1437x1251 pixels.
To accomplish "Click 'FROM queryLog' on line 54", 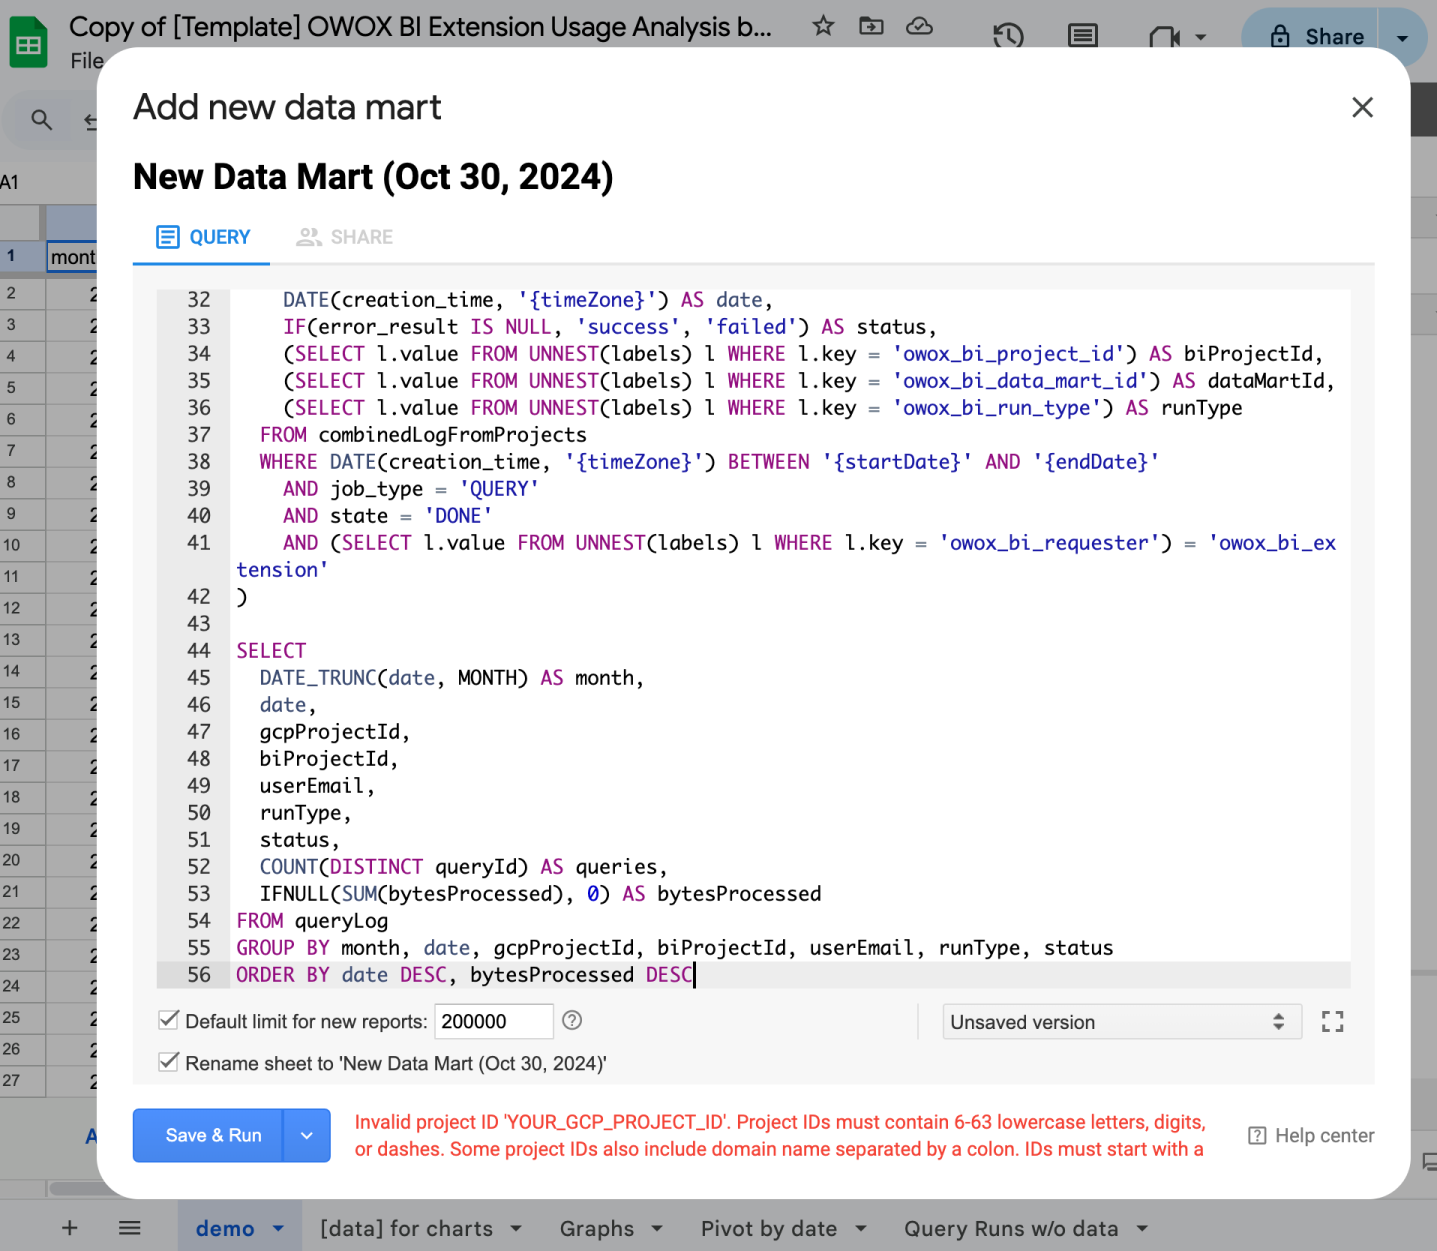I will click(x=312, y=921).
